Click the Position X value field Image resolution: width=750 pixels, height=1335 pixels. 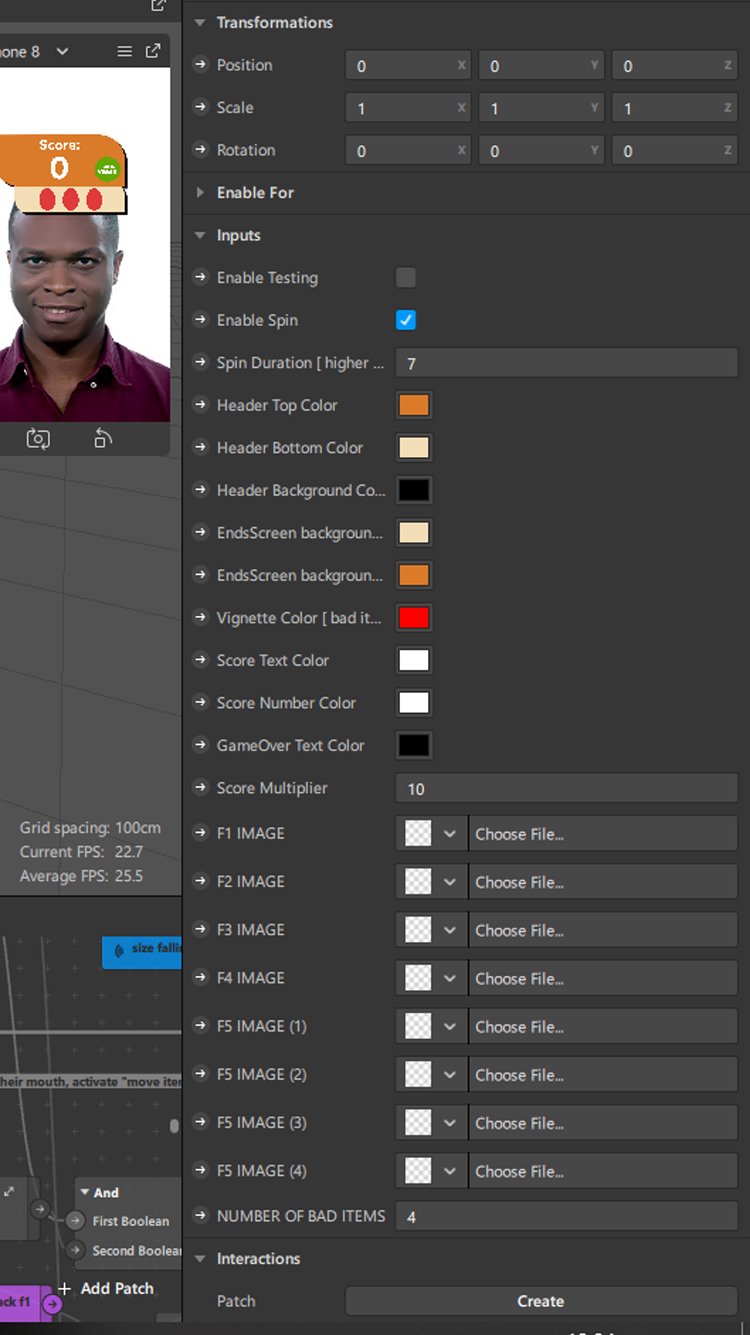pos(409,65)
